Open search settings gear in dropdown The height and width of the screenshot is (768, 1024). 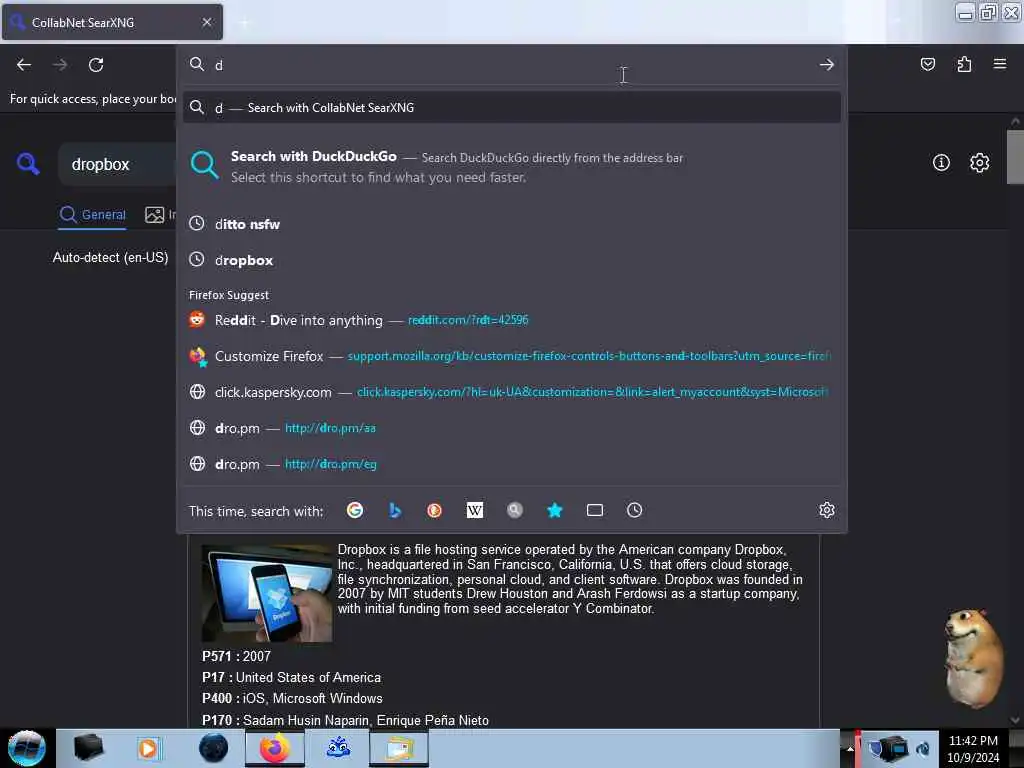[x=826, y=510]
